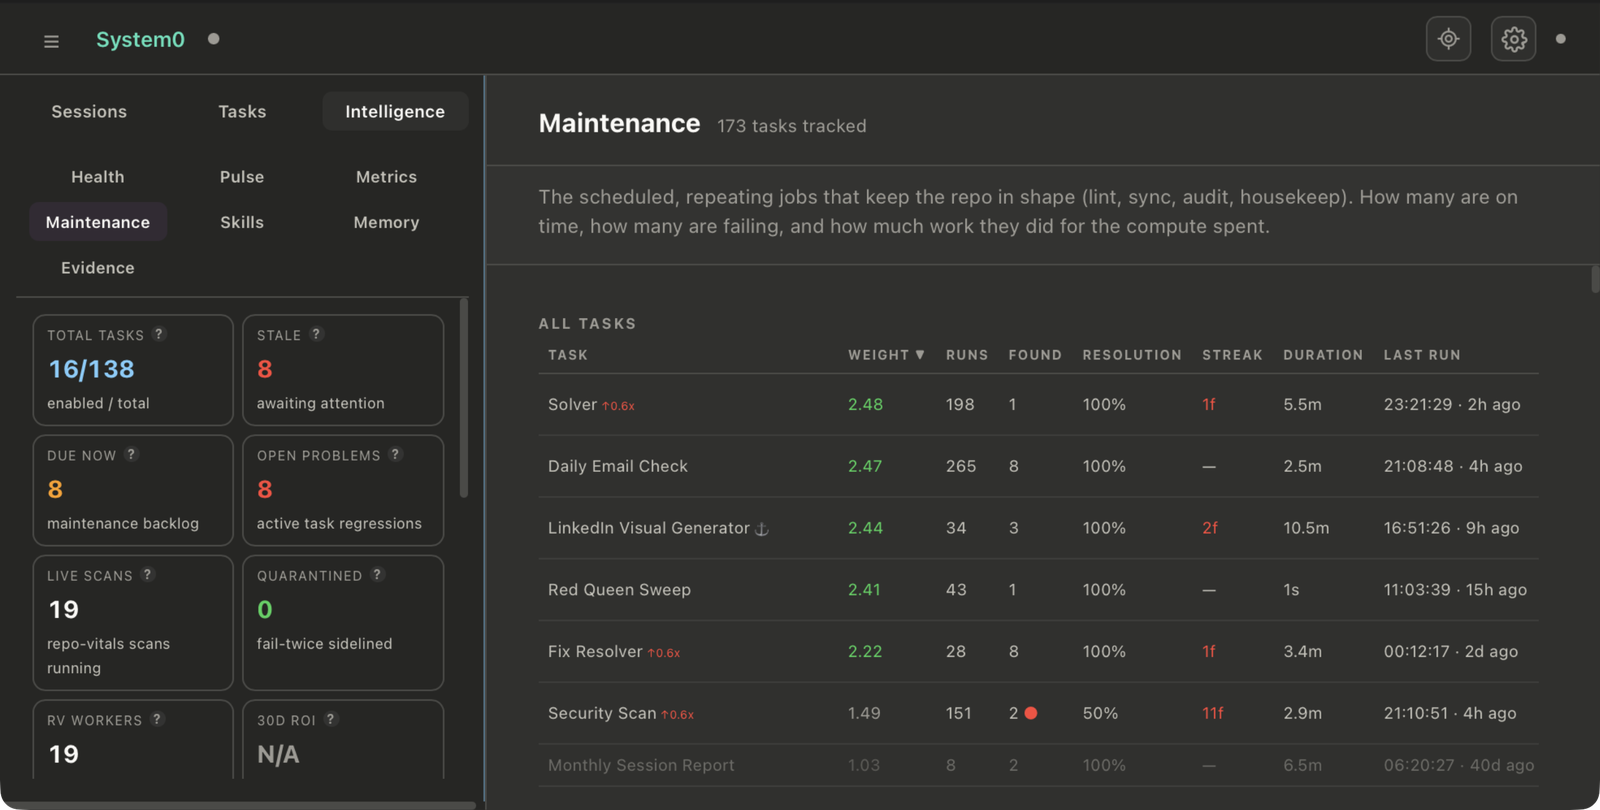Viewport: 1600px width, 810px height.
Task: Open the Metrics sub-tab
Action: [x=386, y=176]
